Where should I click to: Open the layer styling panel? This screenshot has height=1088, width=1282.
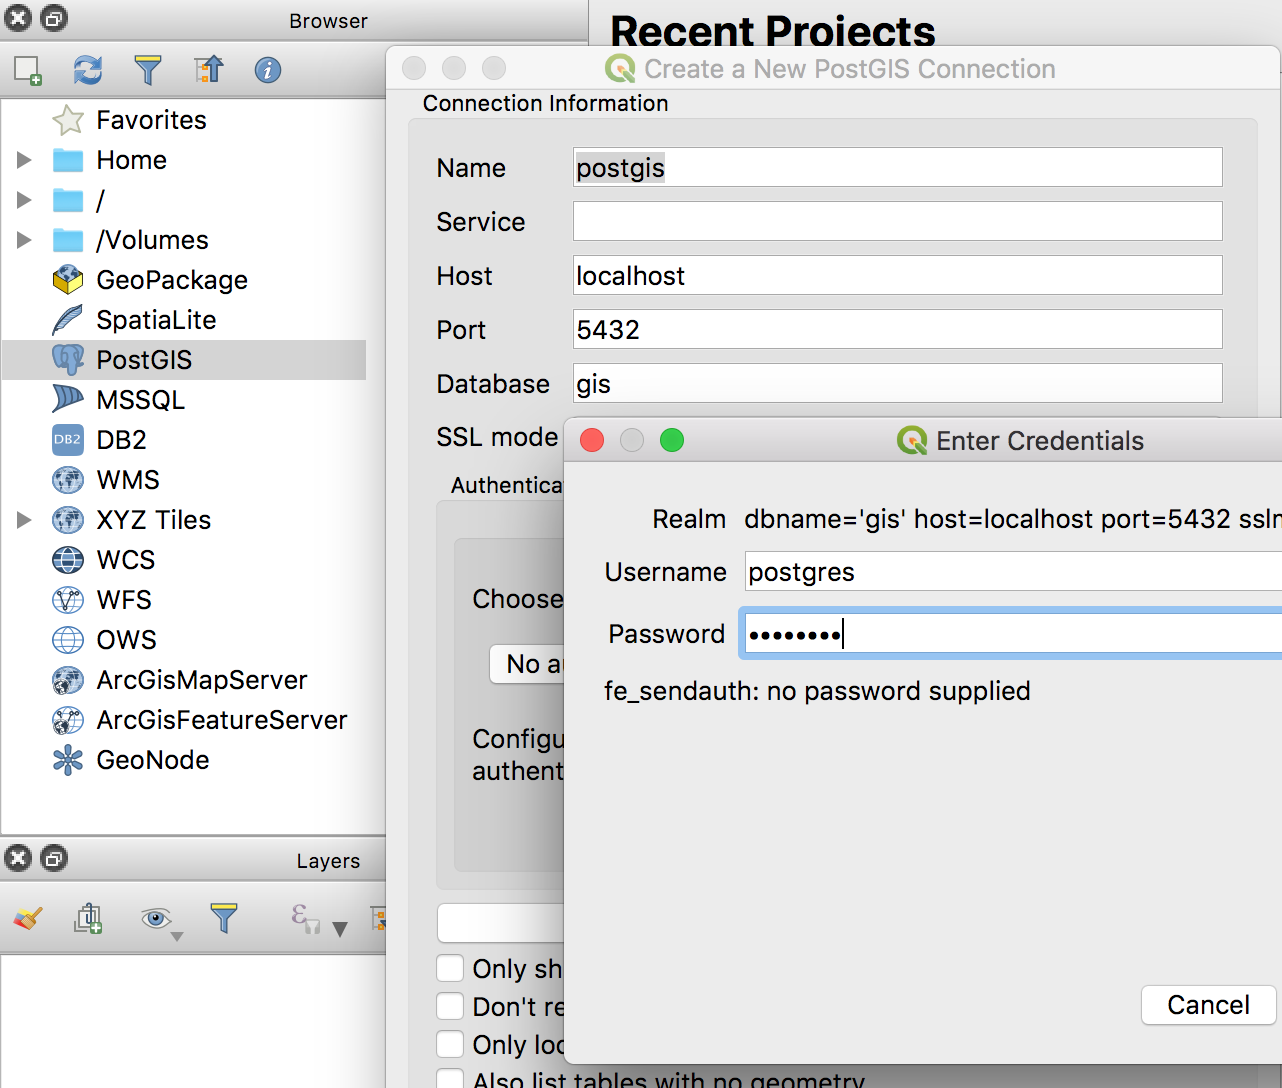(x=27, y=919)
